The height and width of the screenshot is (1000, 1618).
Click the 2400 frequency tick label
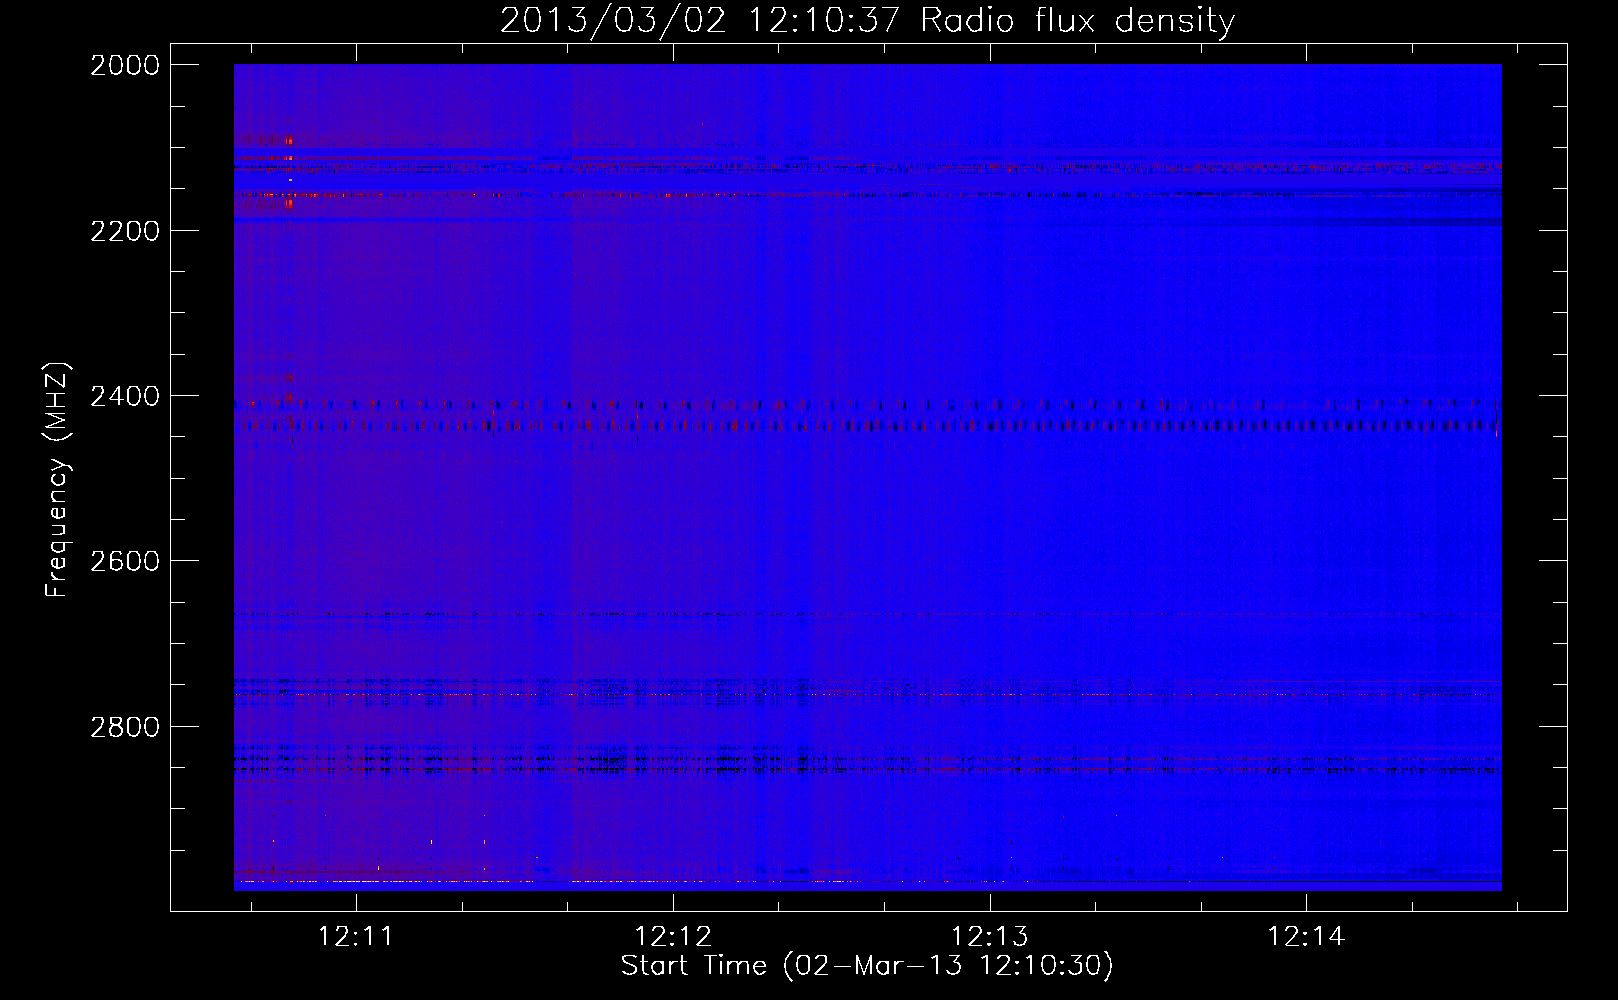pyautogui.click(x=125, y=396)
